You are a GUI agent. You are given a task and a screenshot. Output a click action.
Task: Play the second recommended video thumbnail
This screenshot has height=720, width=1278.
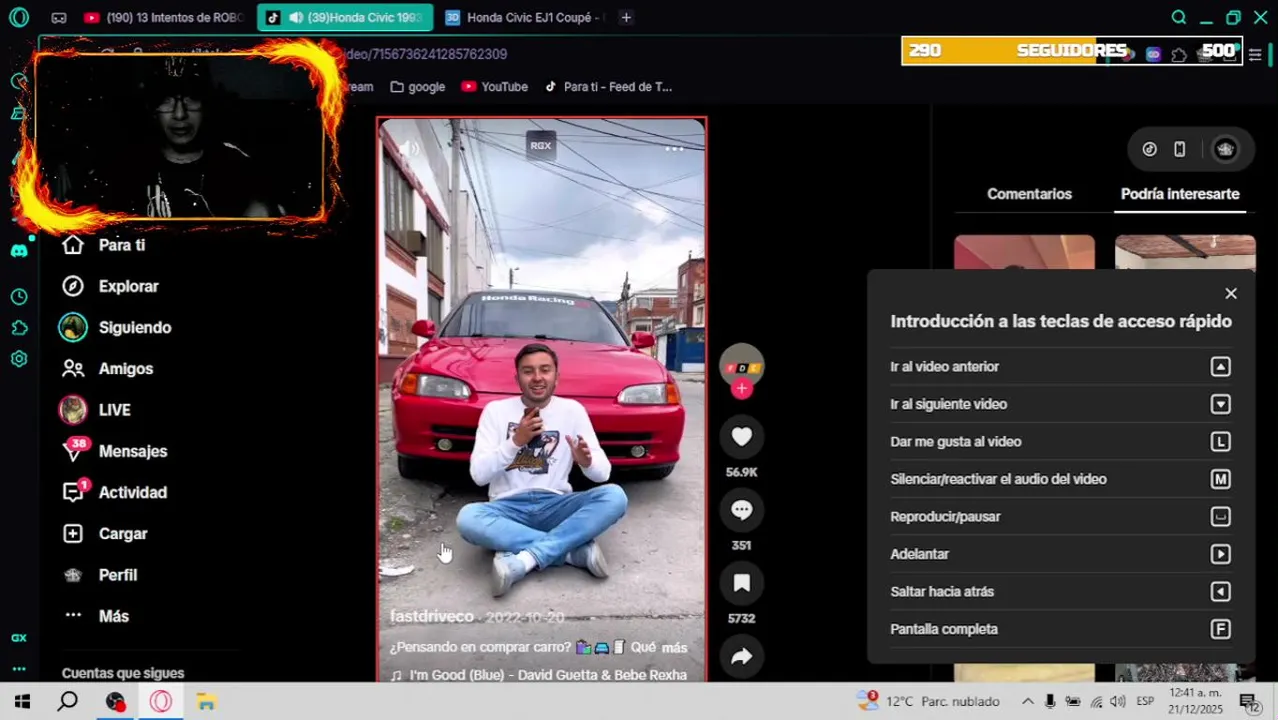click(x=1185, y=252)
